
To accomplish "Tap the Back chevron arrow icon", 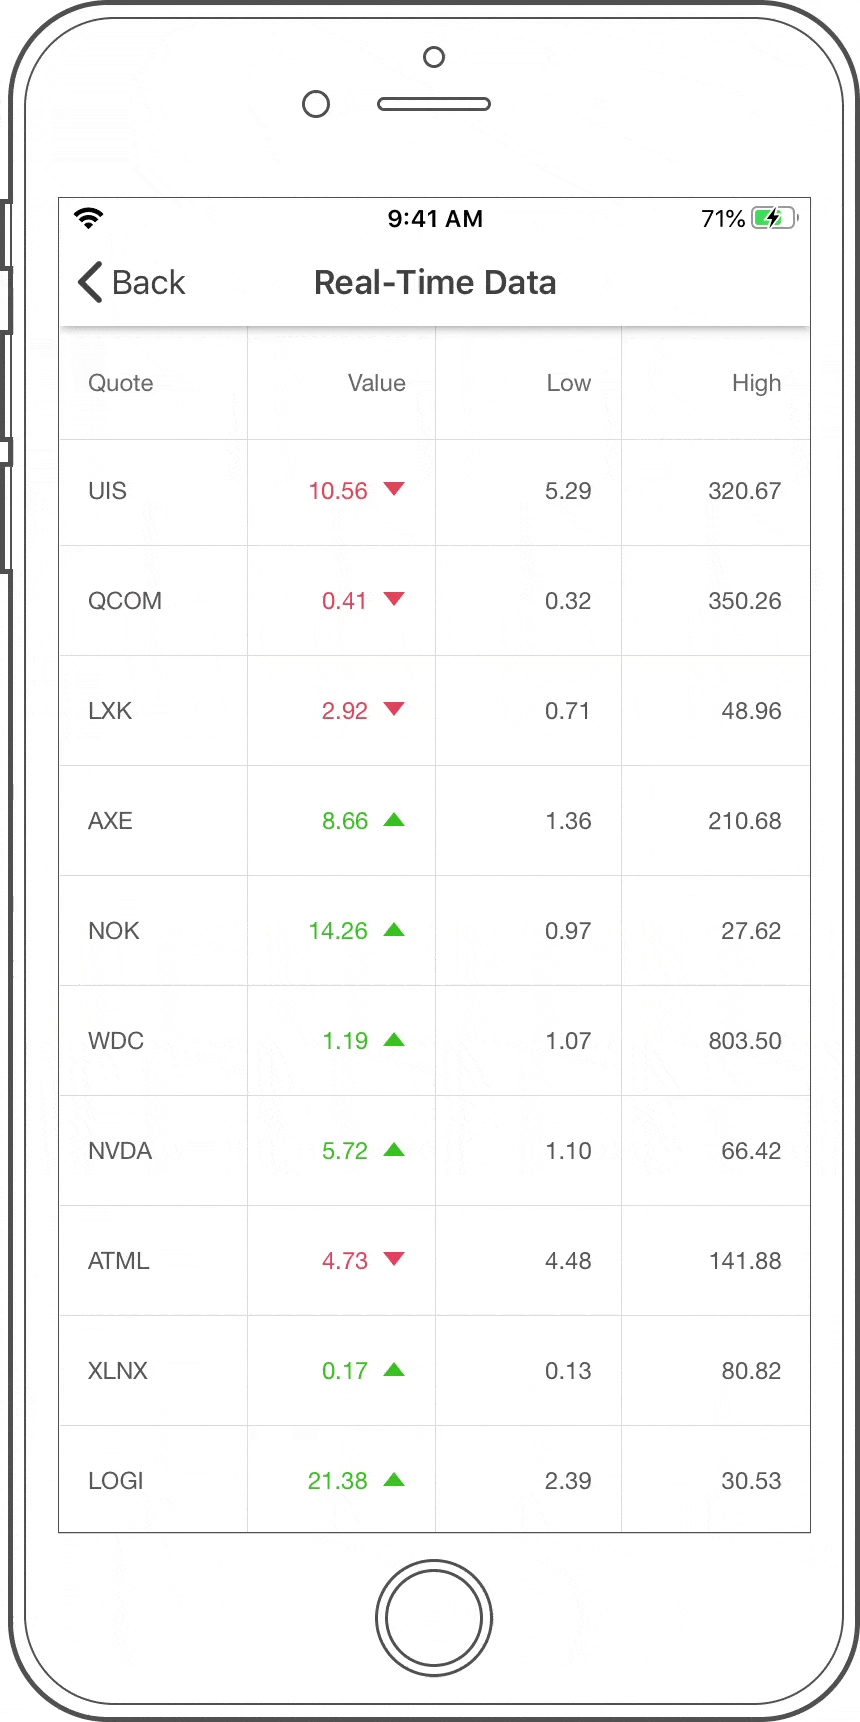I will coord(90,282).
